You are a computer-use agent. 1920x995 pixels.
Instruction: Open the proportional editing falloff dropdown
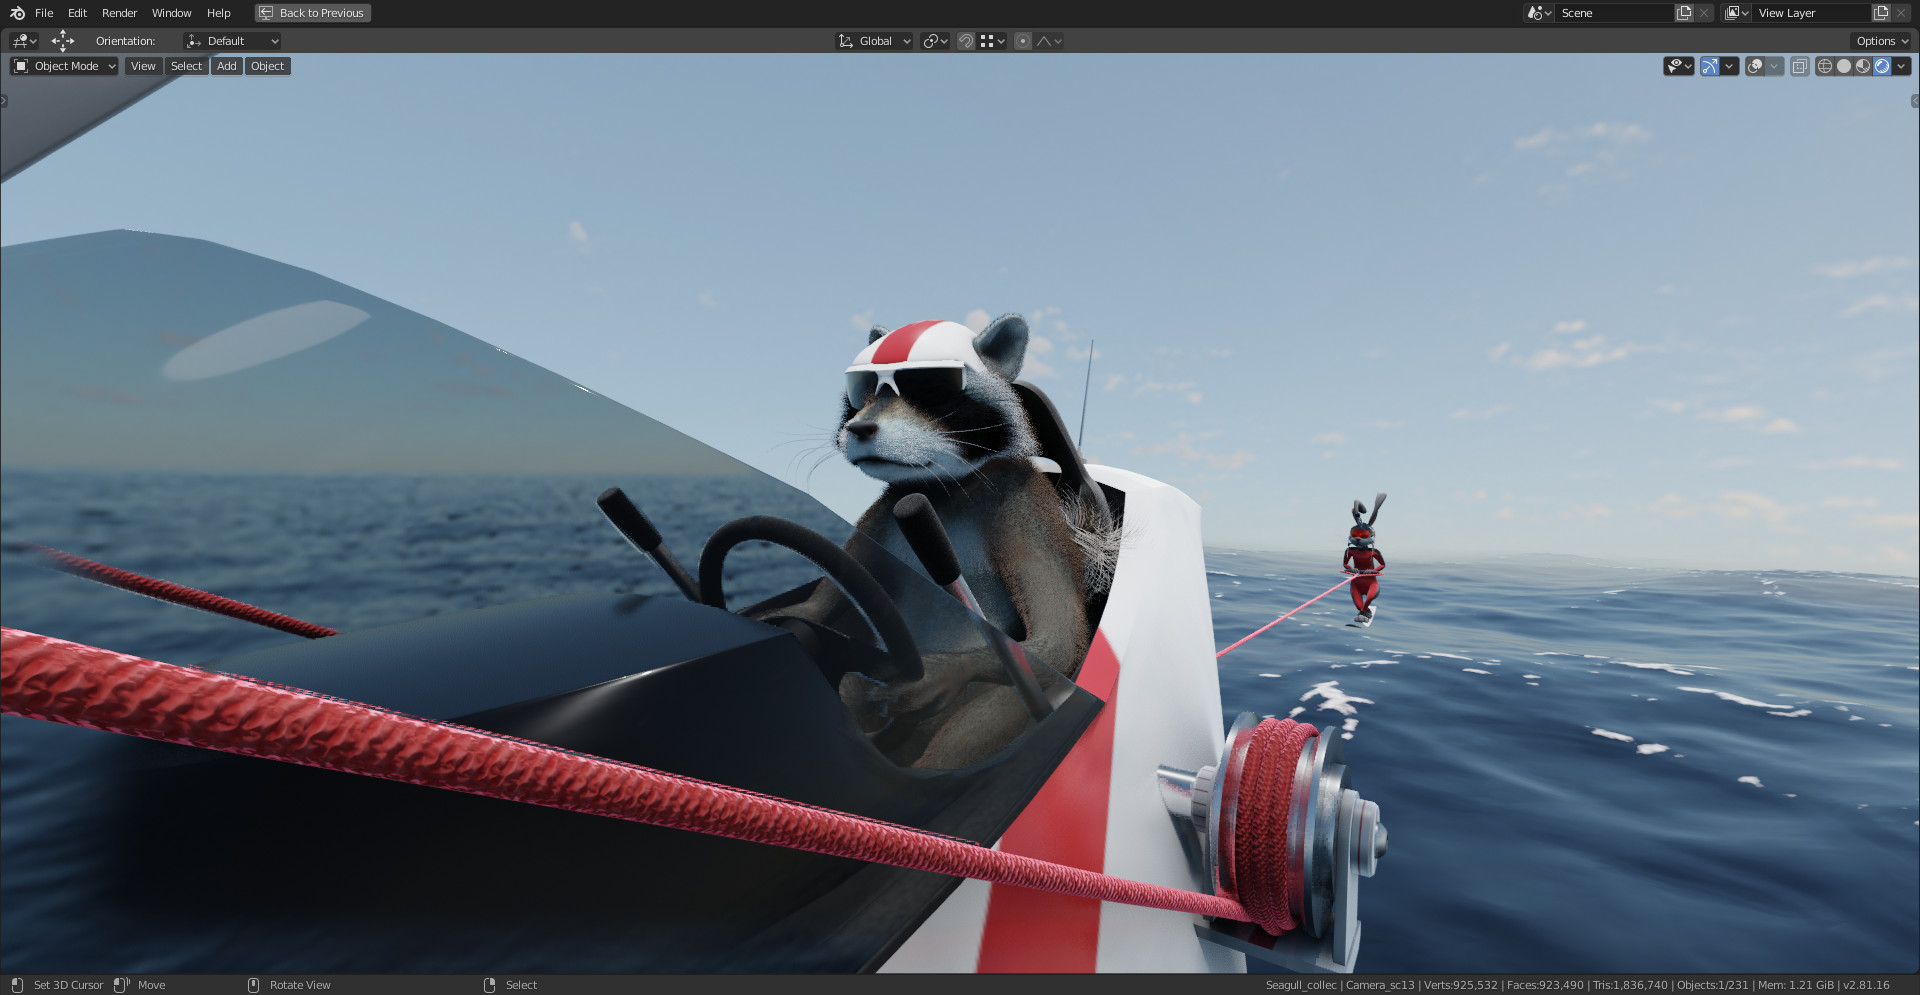[1049, 41]
